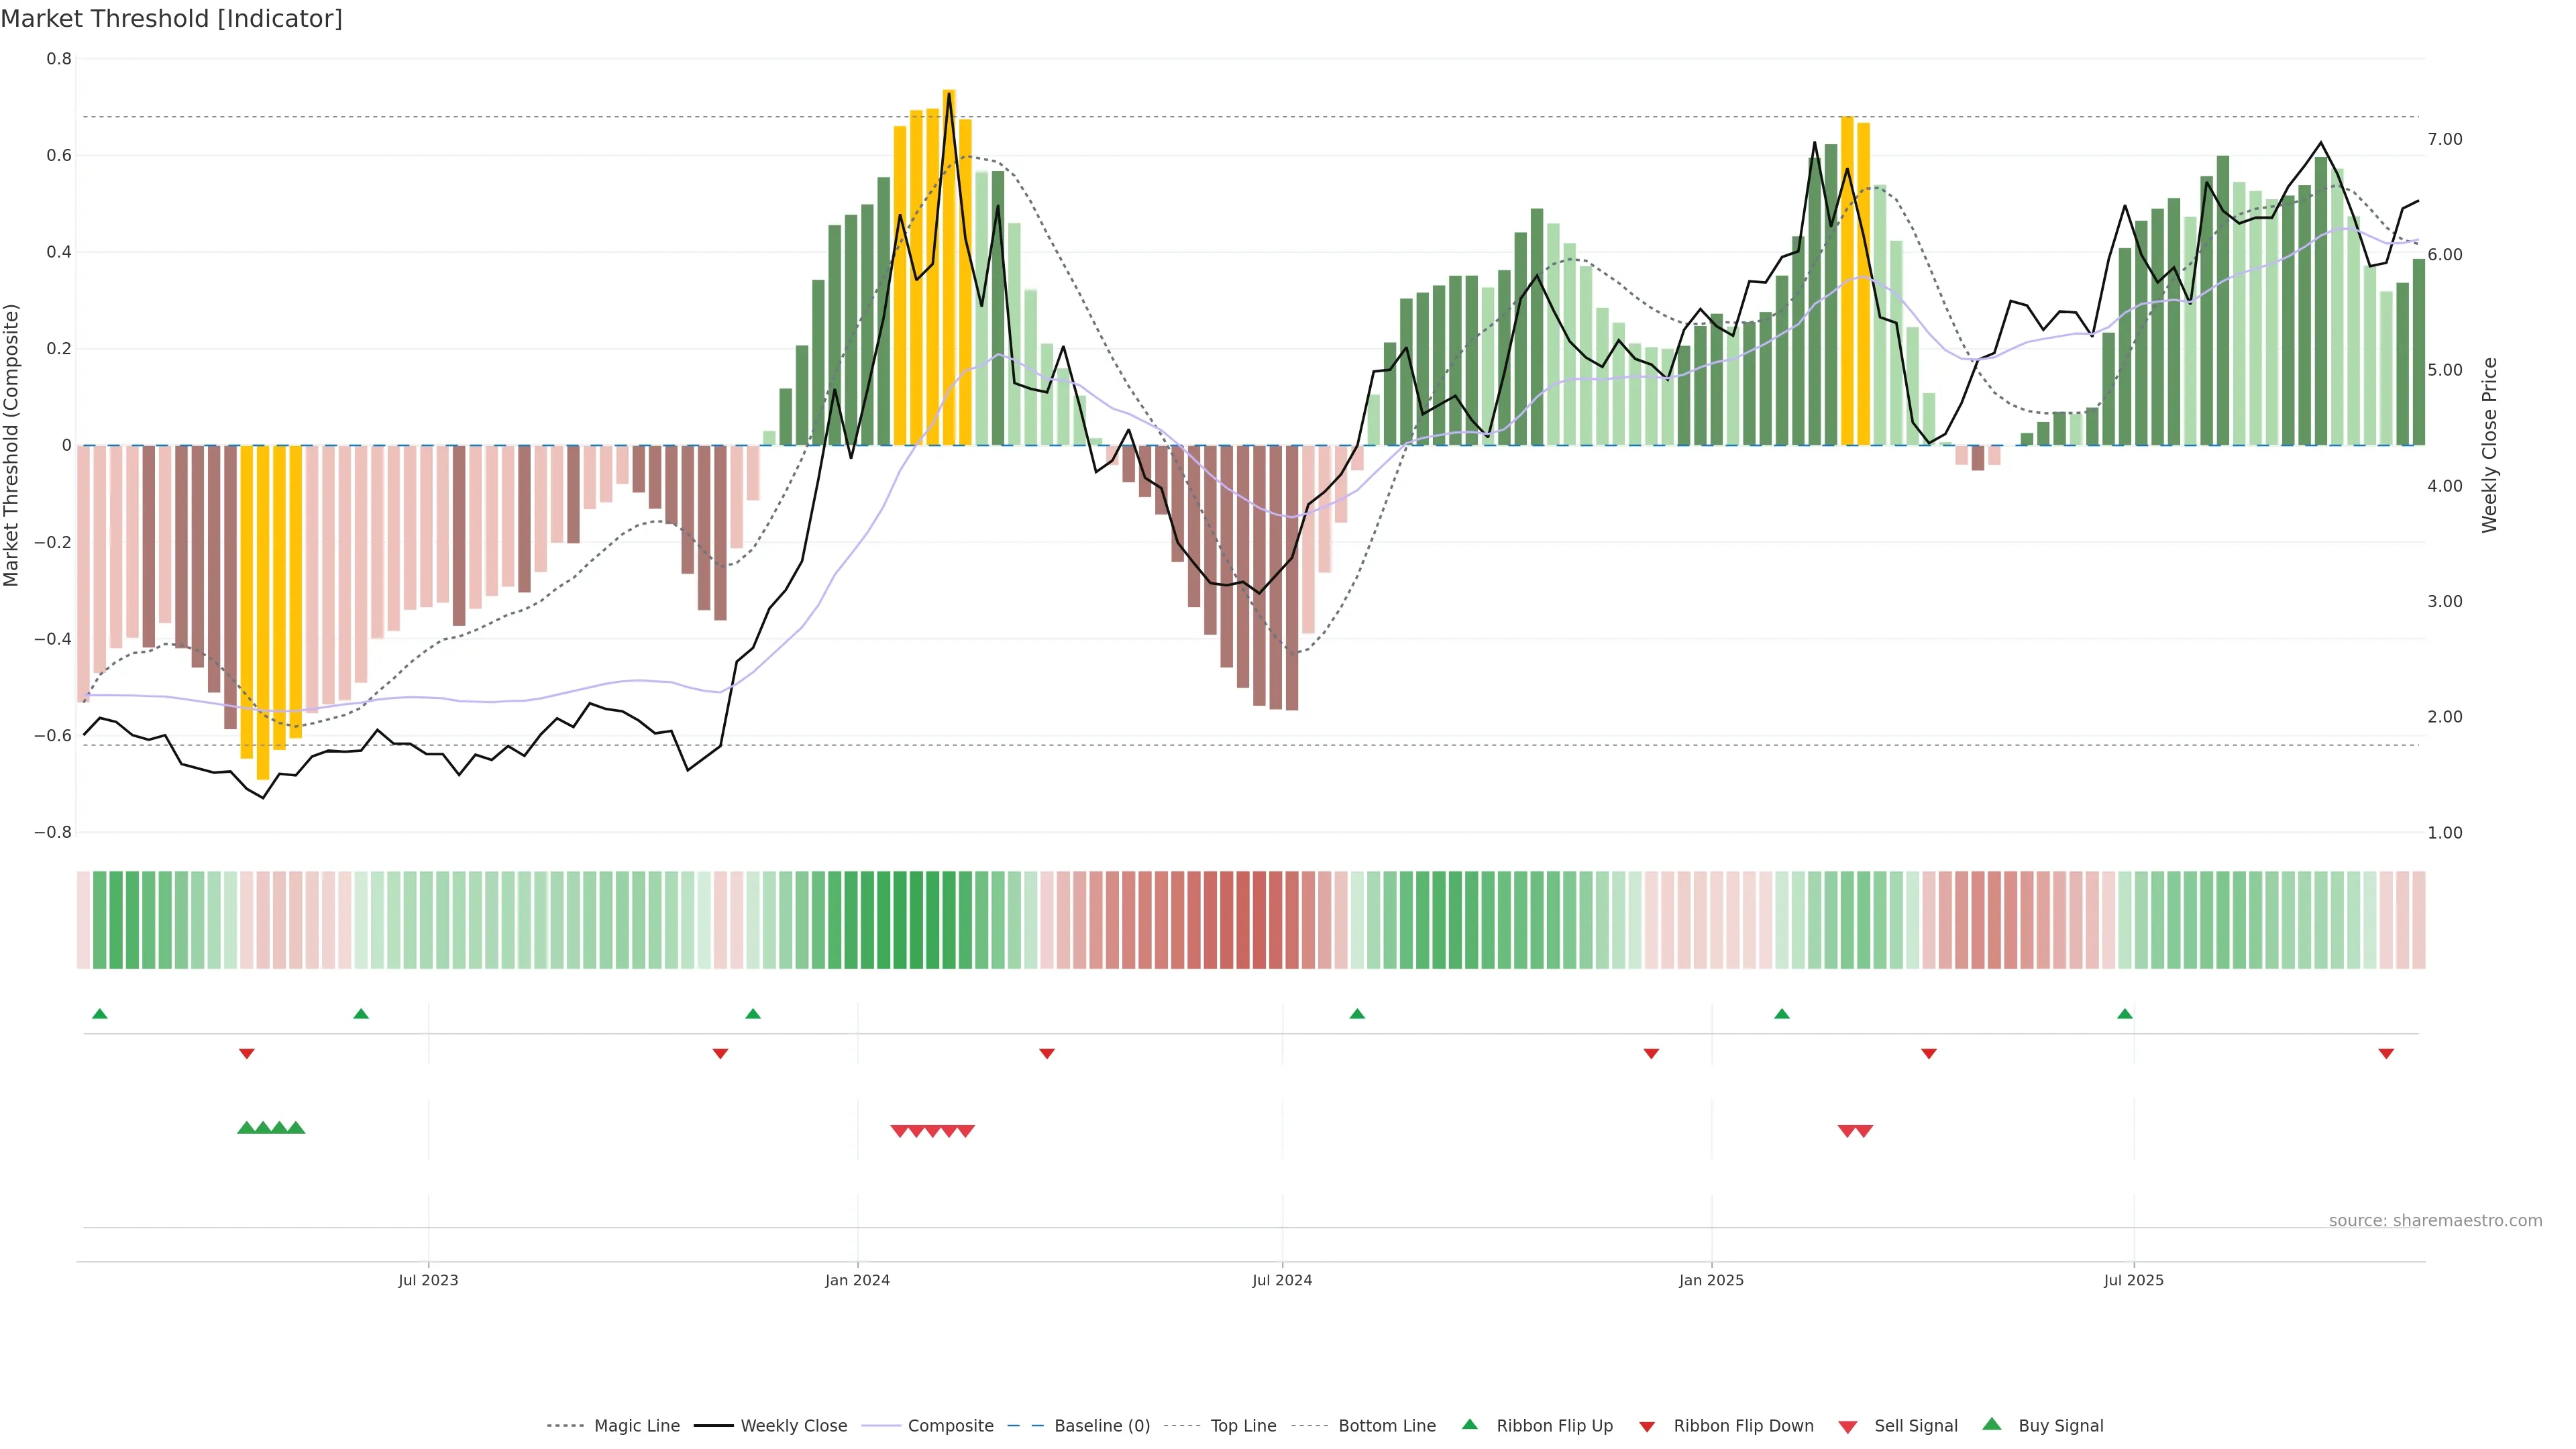Screen dimensions: 2576x1449
Task: Click the first Sell Signal triangle in 2024
Action: click(x=899, y=1131)
